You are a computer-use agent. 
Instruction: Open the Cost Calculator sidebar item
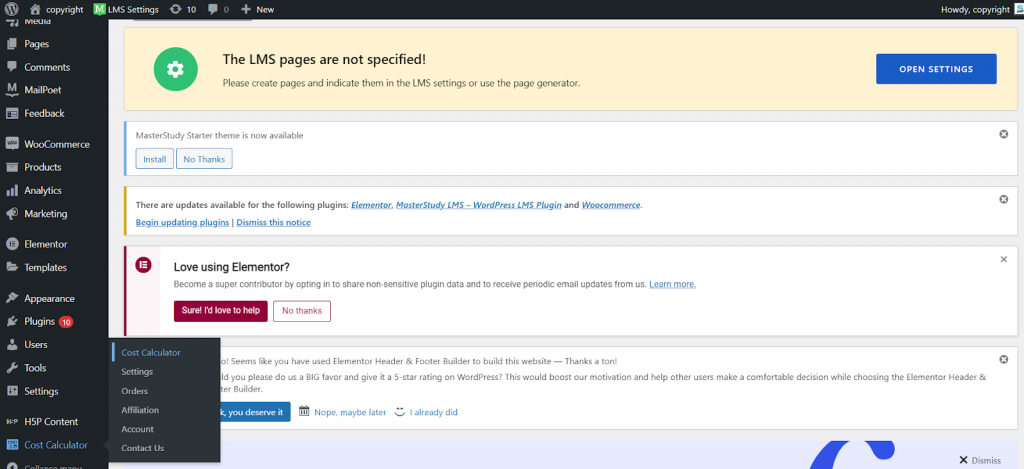click(x=54, y=445)
